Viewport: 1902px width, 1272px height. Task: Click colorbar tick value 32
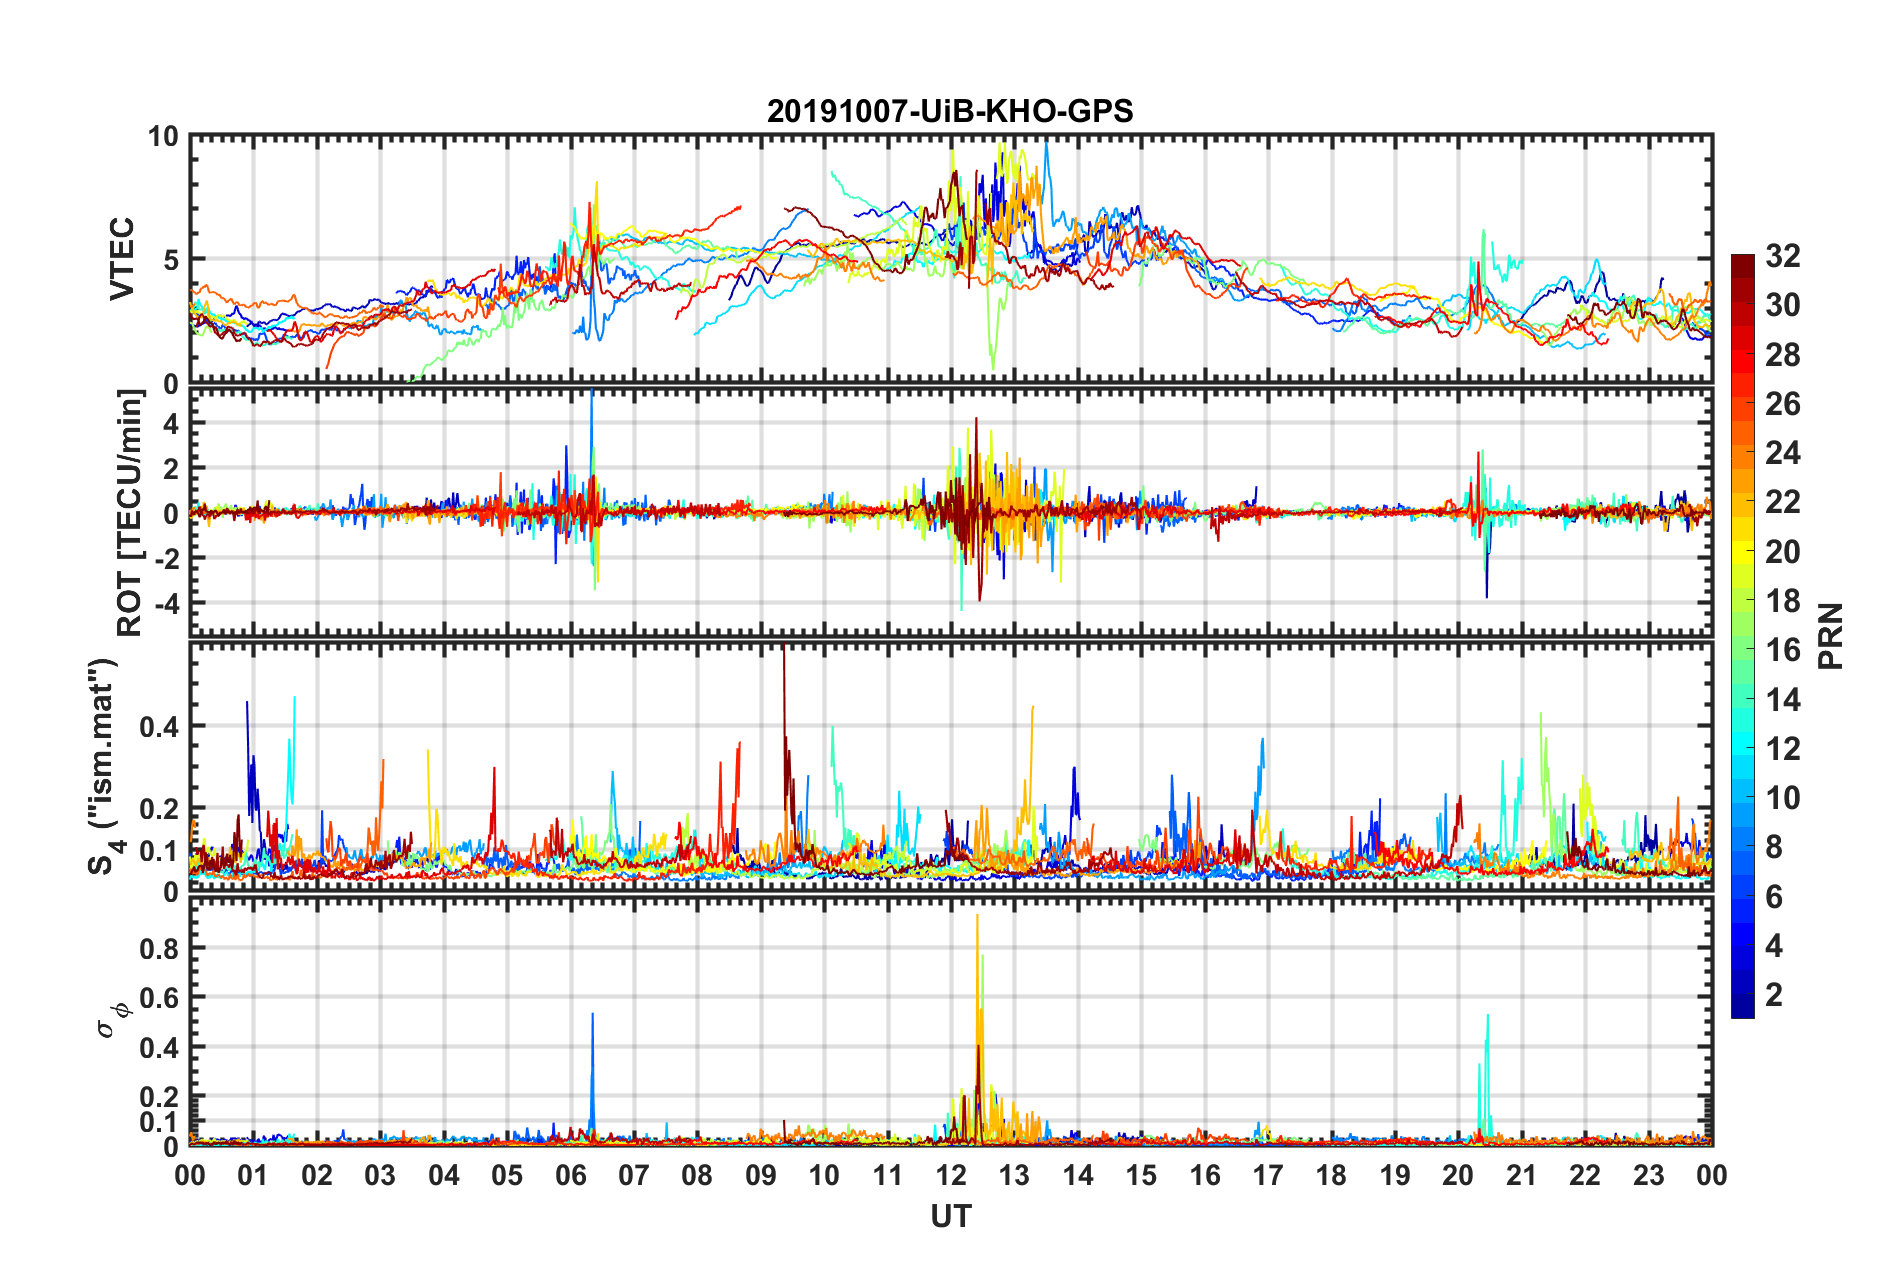(1782, 256)
